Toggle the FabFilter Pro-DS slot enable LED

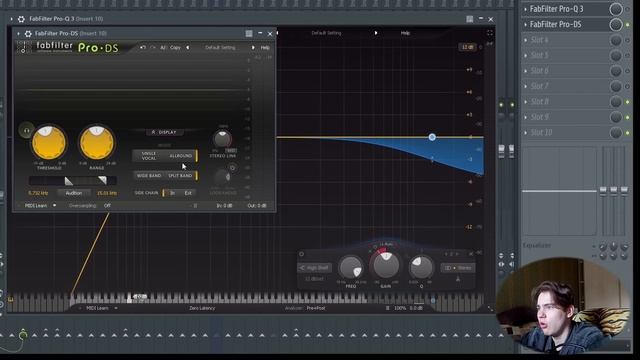coord(628,25)
